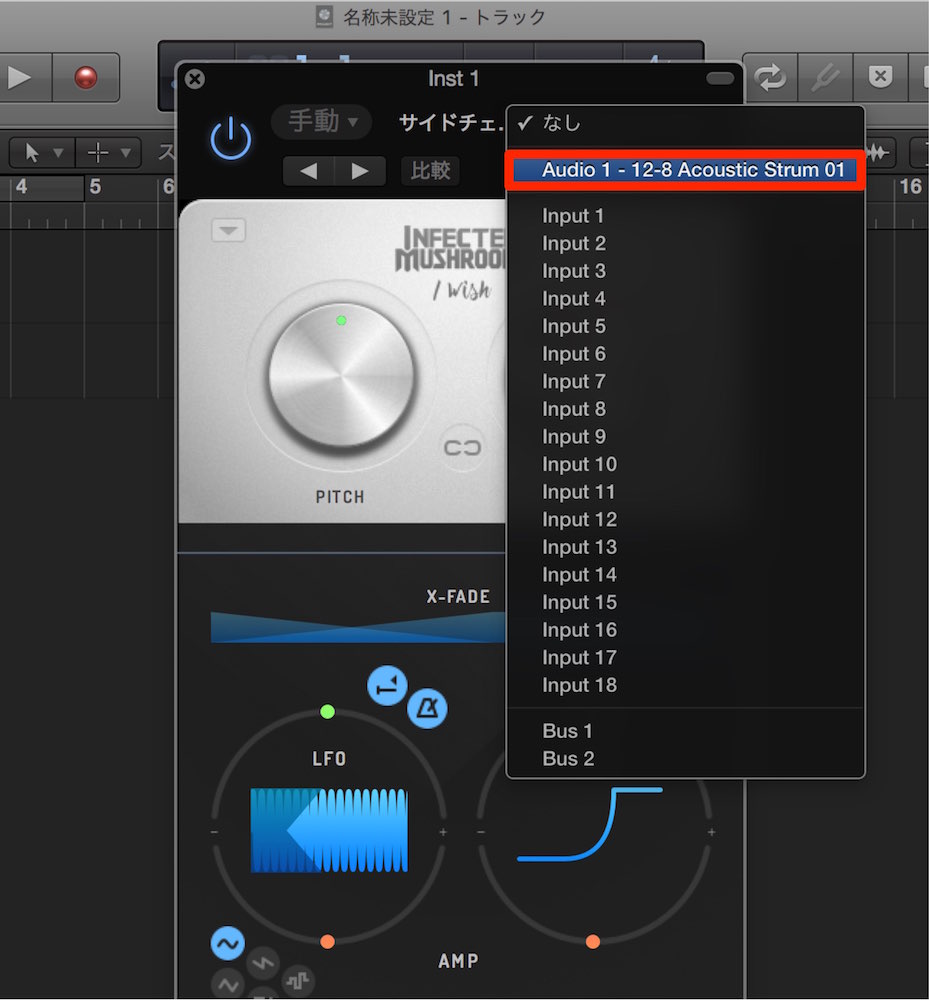Select Input 1 side chain source
Viewport: 929px width, 1000px height.
[x=685, y=216]
